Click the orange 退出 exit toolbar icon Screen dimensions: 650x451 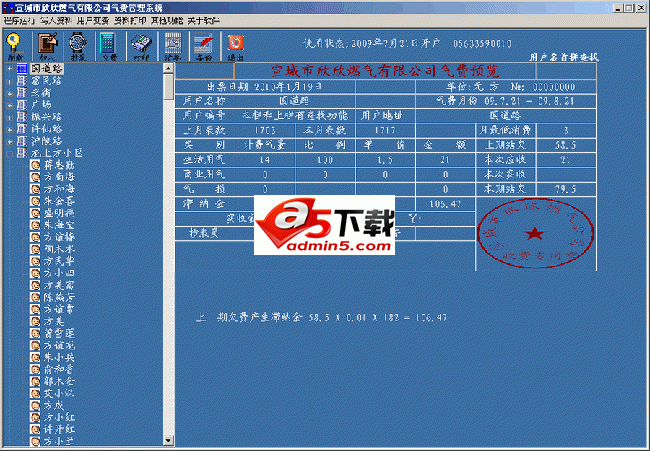pos(235,46)
